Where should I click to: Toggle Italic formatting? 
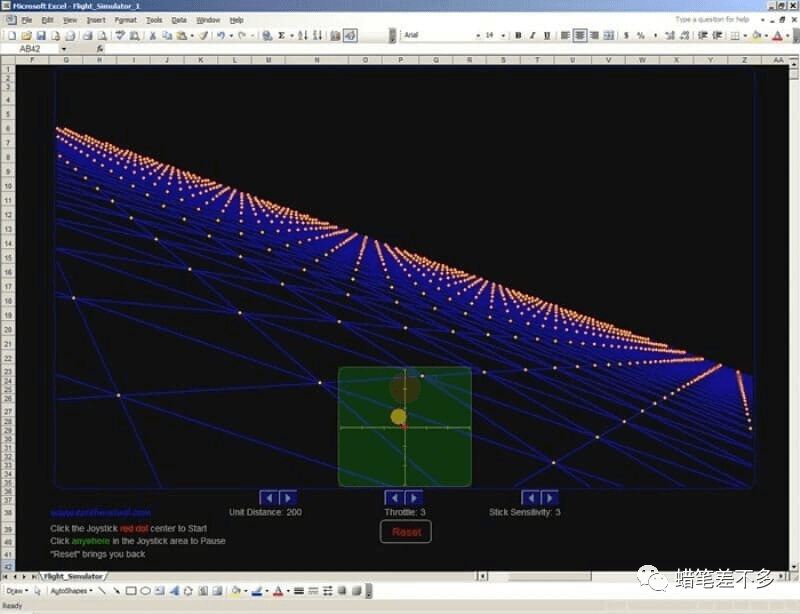(x=532, y=35)
